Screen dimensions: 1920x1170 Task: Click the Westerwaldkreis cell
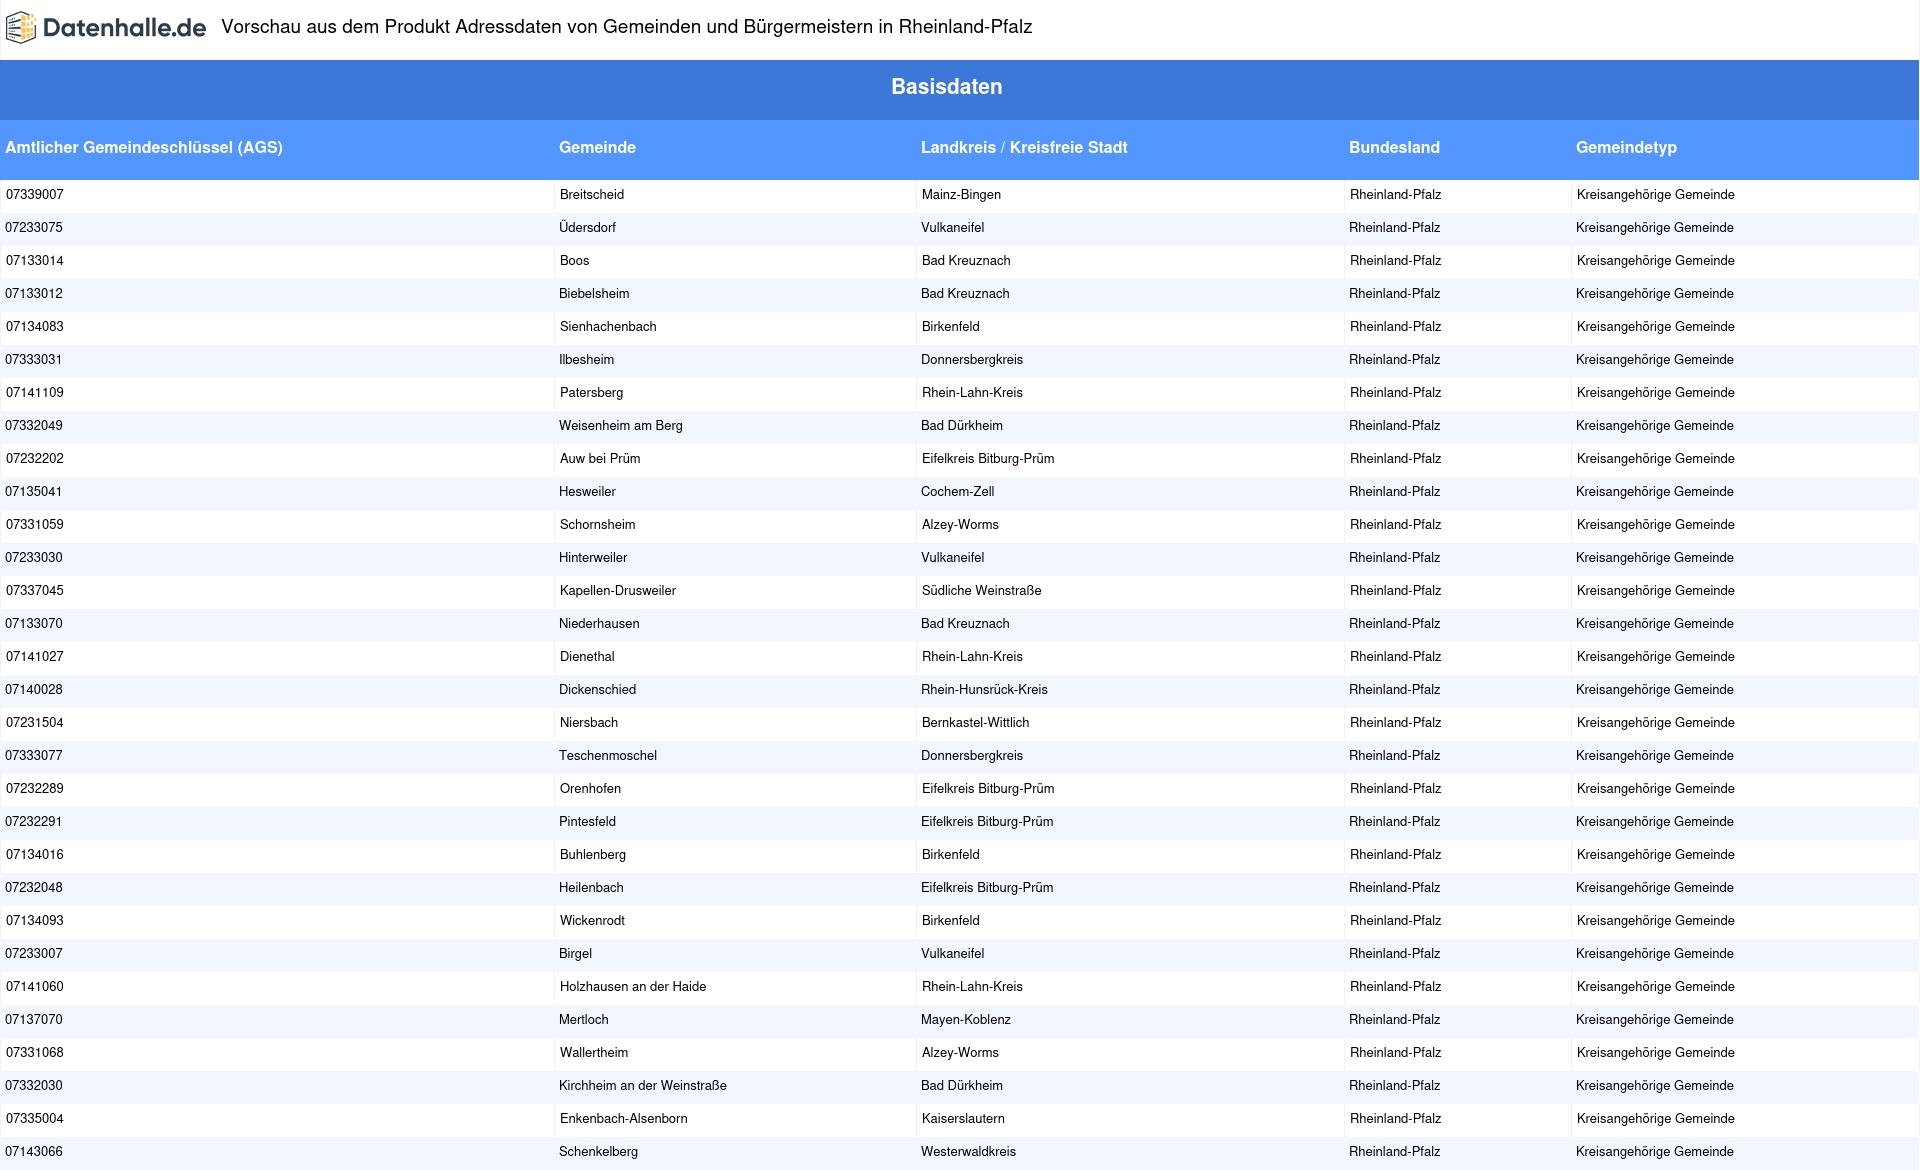click(x=1130, y=1152)
